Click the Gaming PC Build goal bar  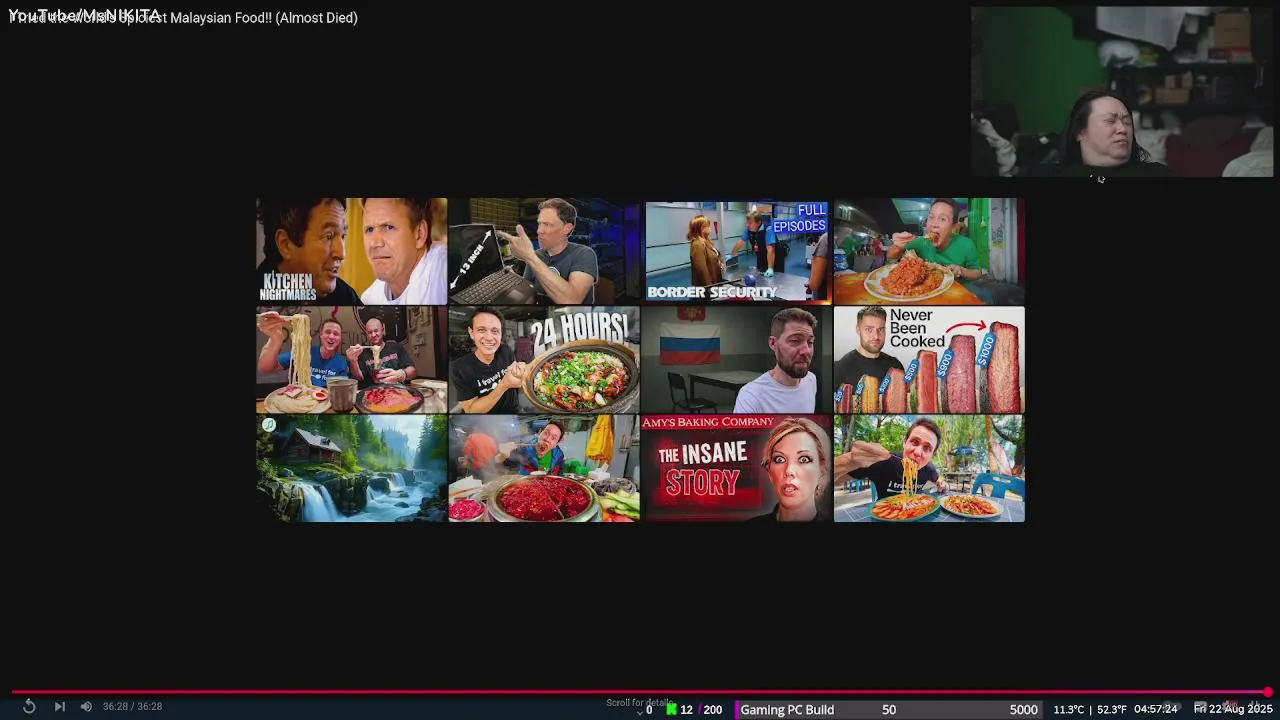tap(887, 709)
